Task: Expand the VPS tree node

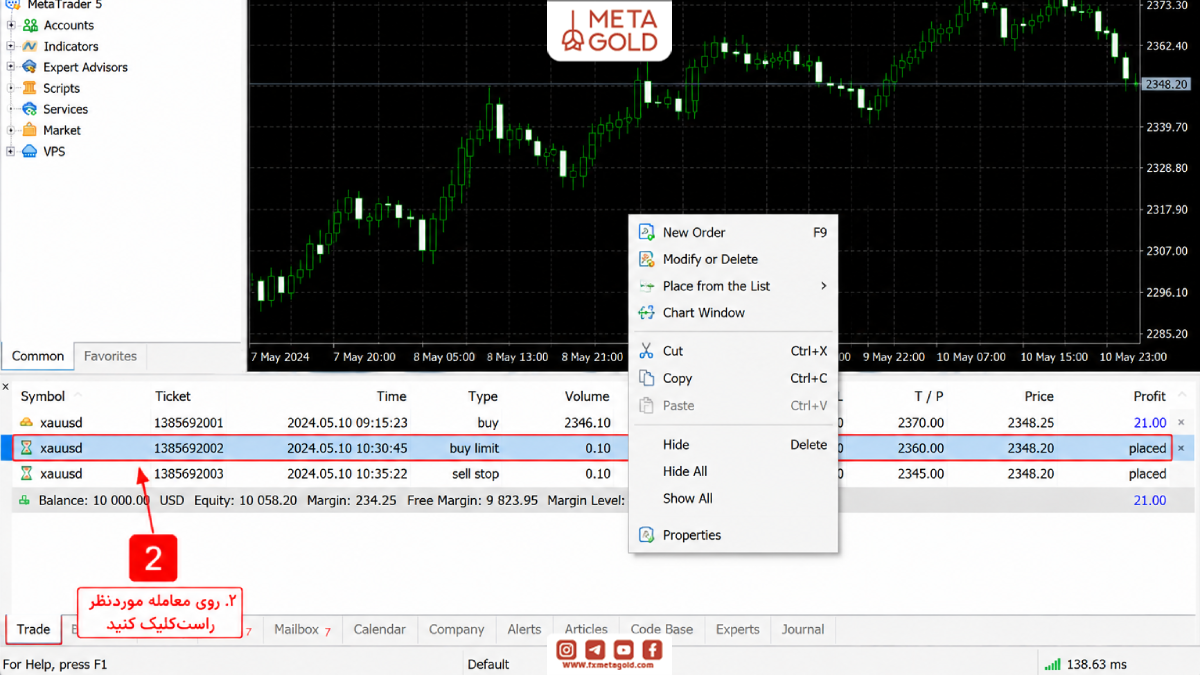Action: tap(11, 151)
